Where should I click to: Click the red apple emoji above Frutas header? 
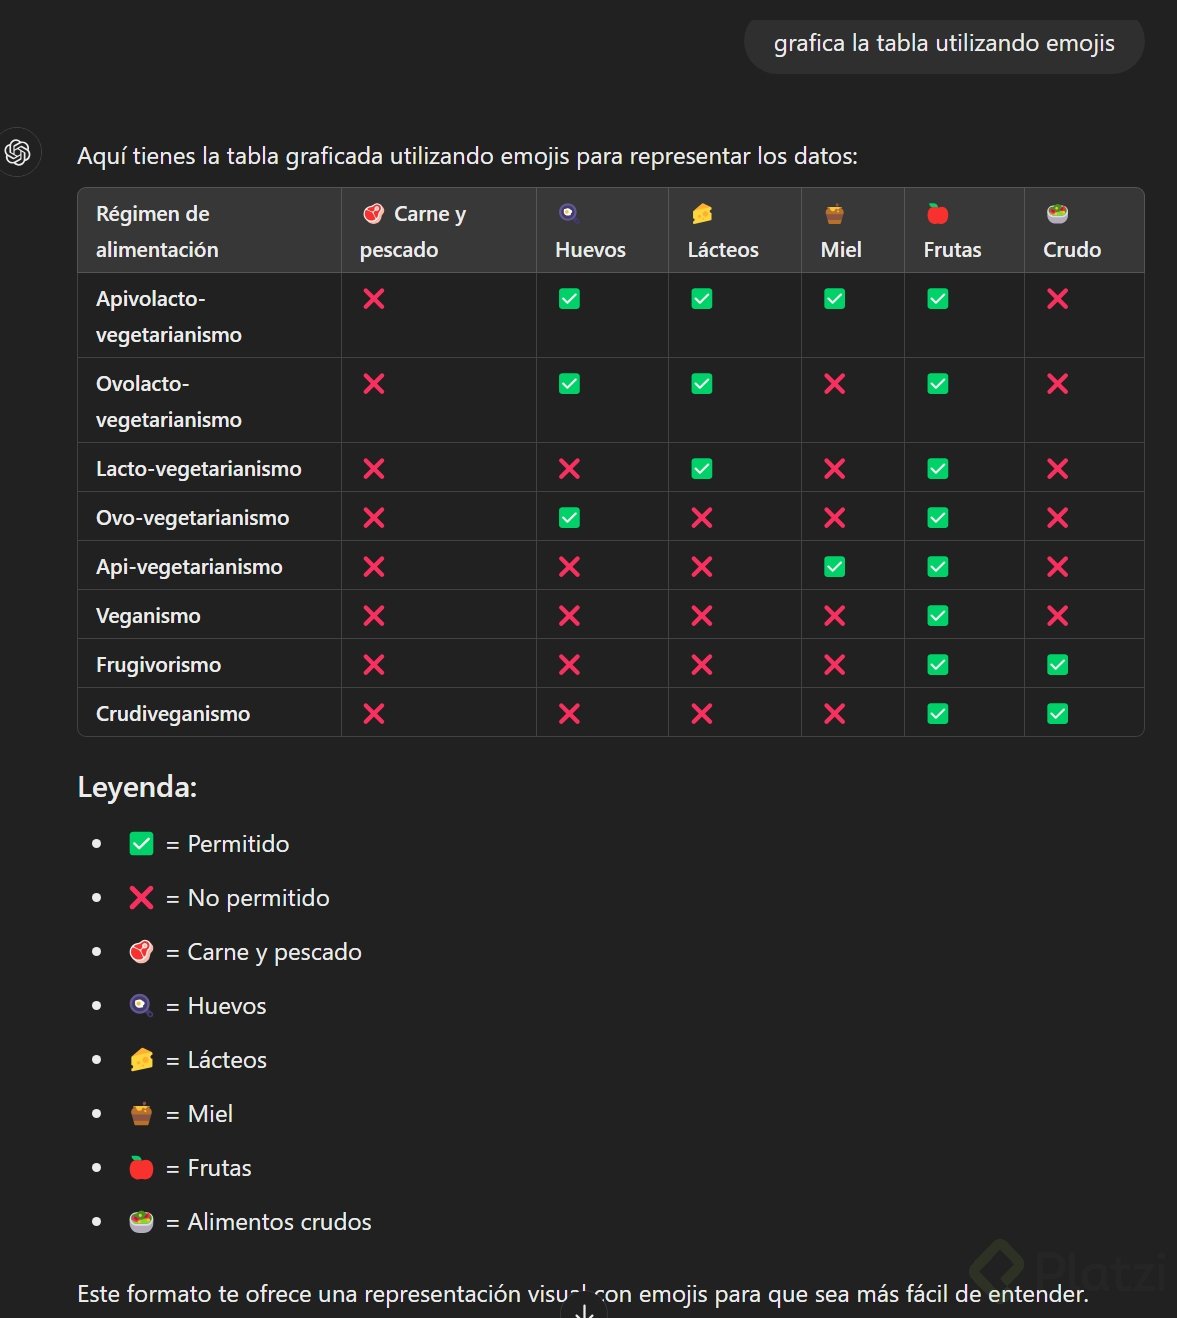pos(937,213)
